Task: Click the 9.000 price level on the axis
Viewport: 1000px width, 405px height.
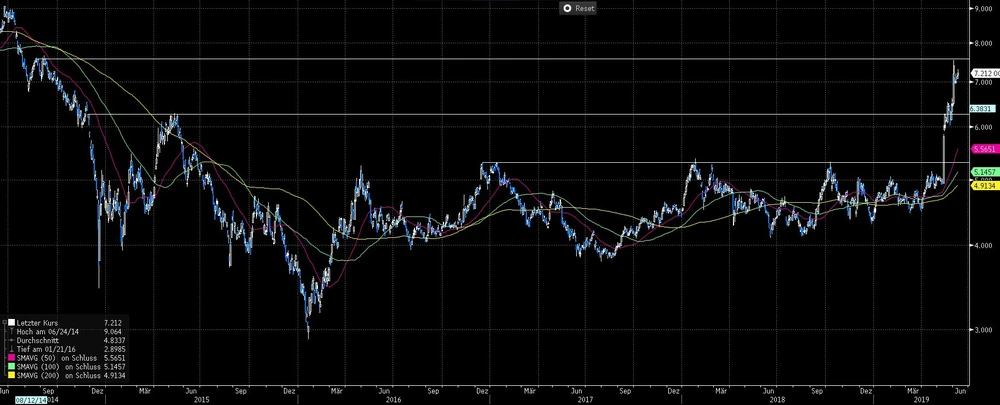Action: [984, 9]
